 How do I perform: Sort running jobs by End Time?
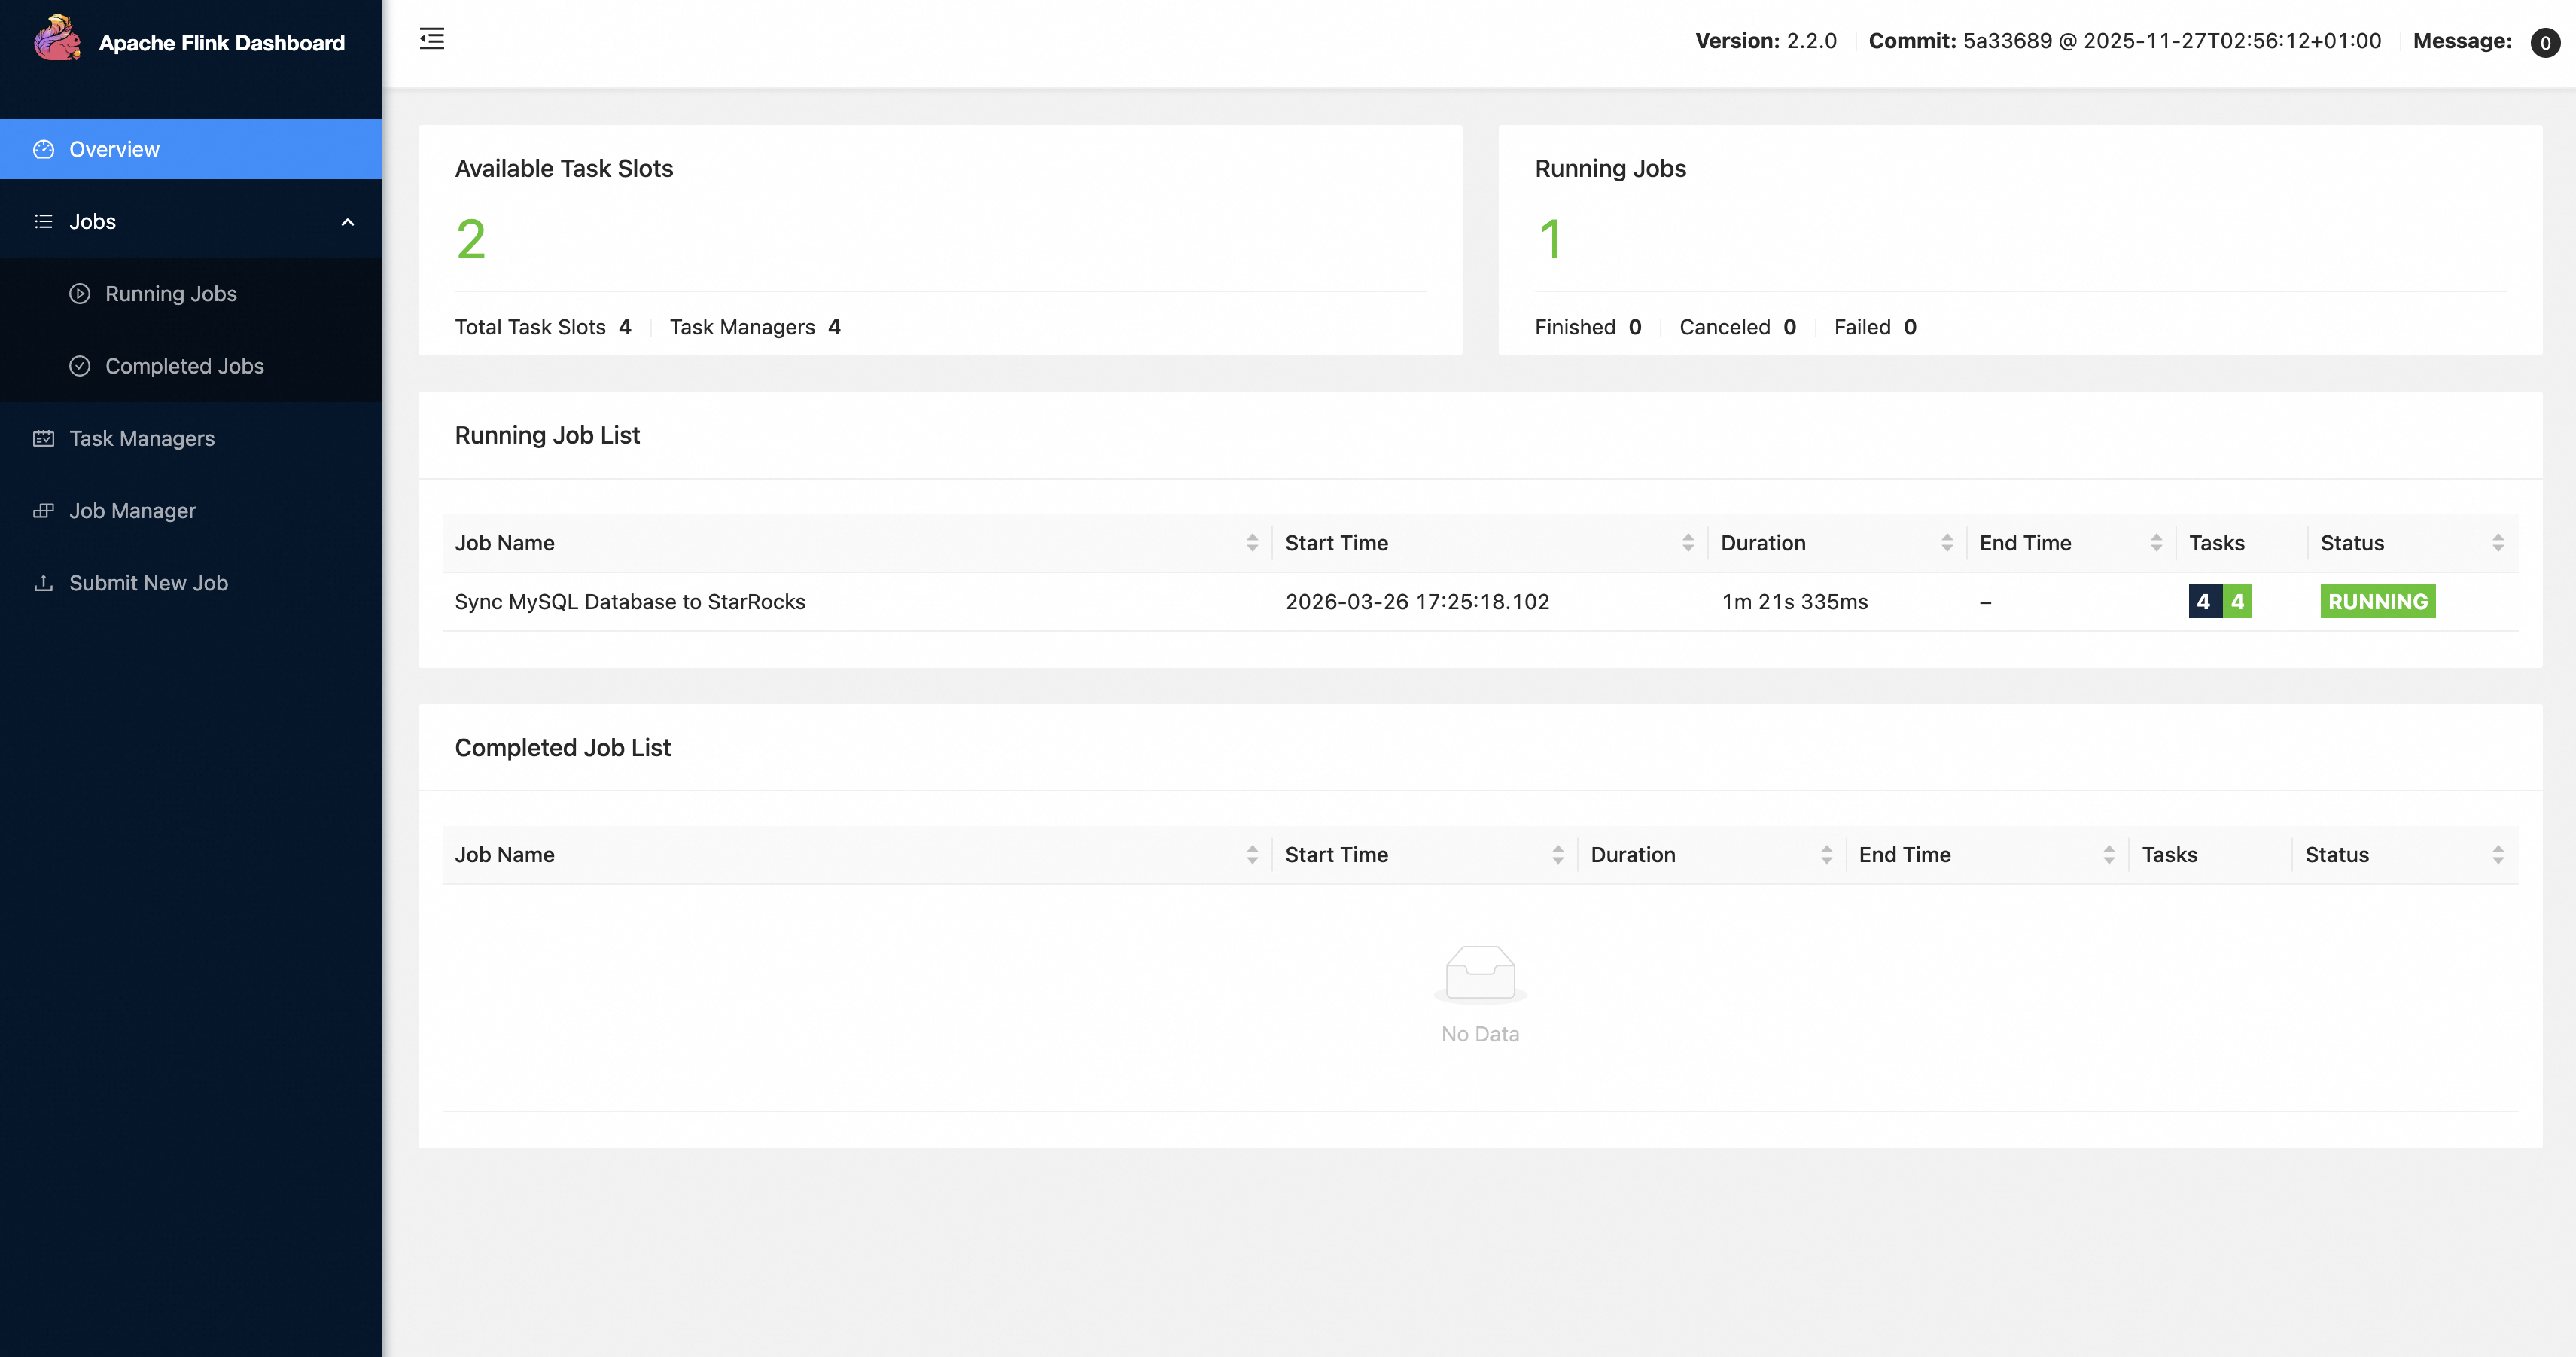pyautogui.click(x=2156, y=543)
